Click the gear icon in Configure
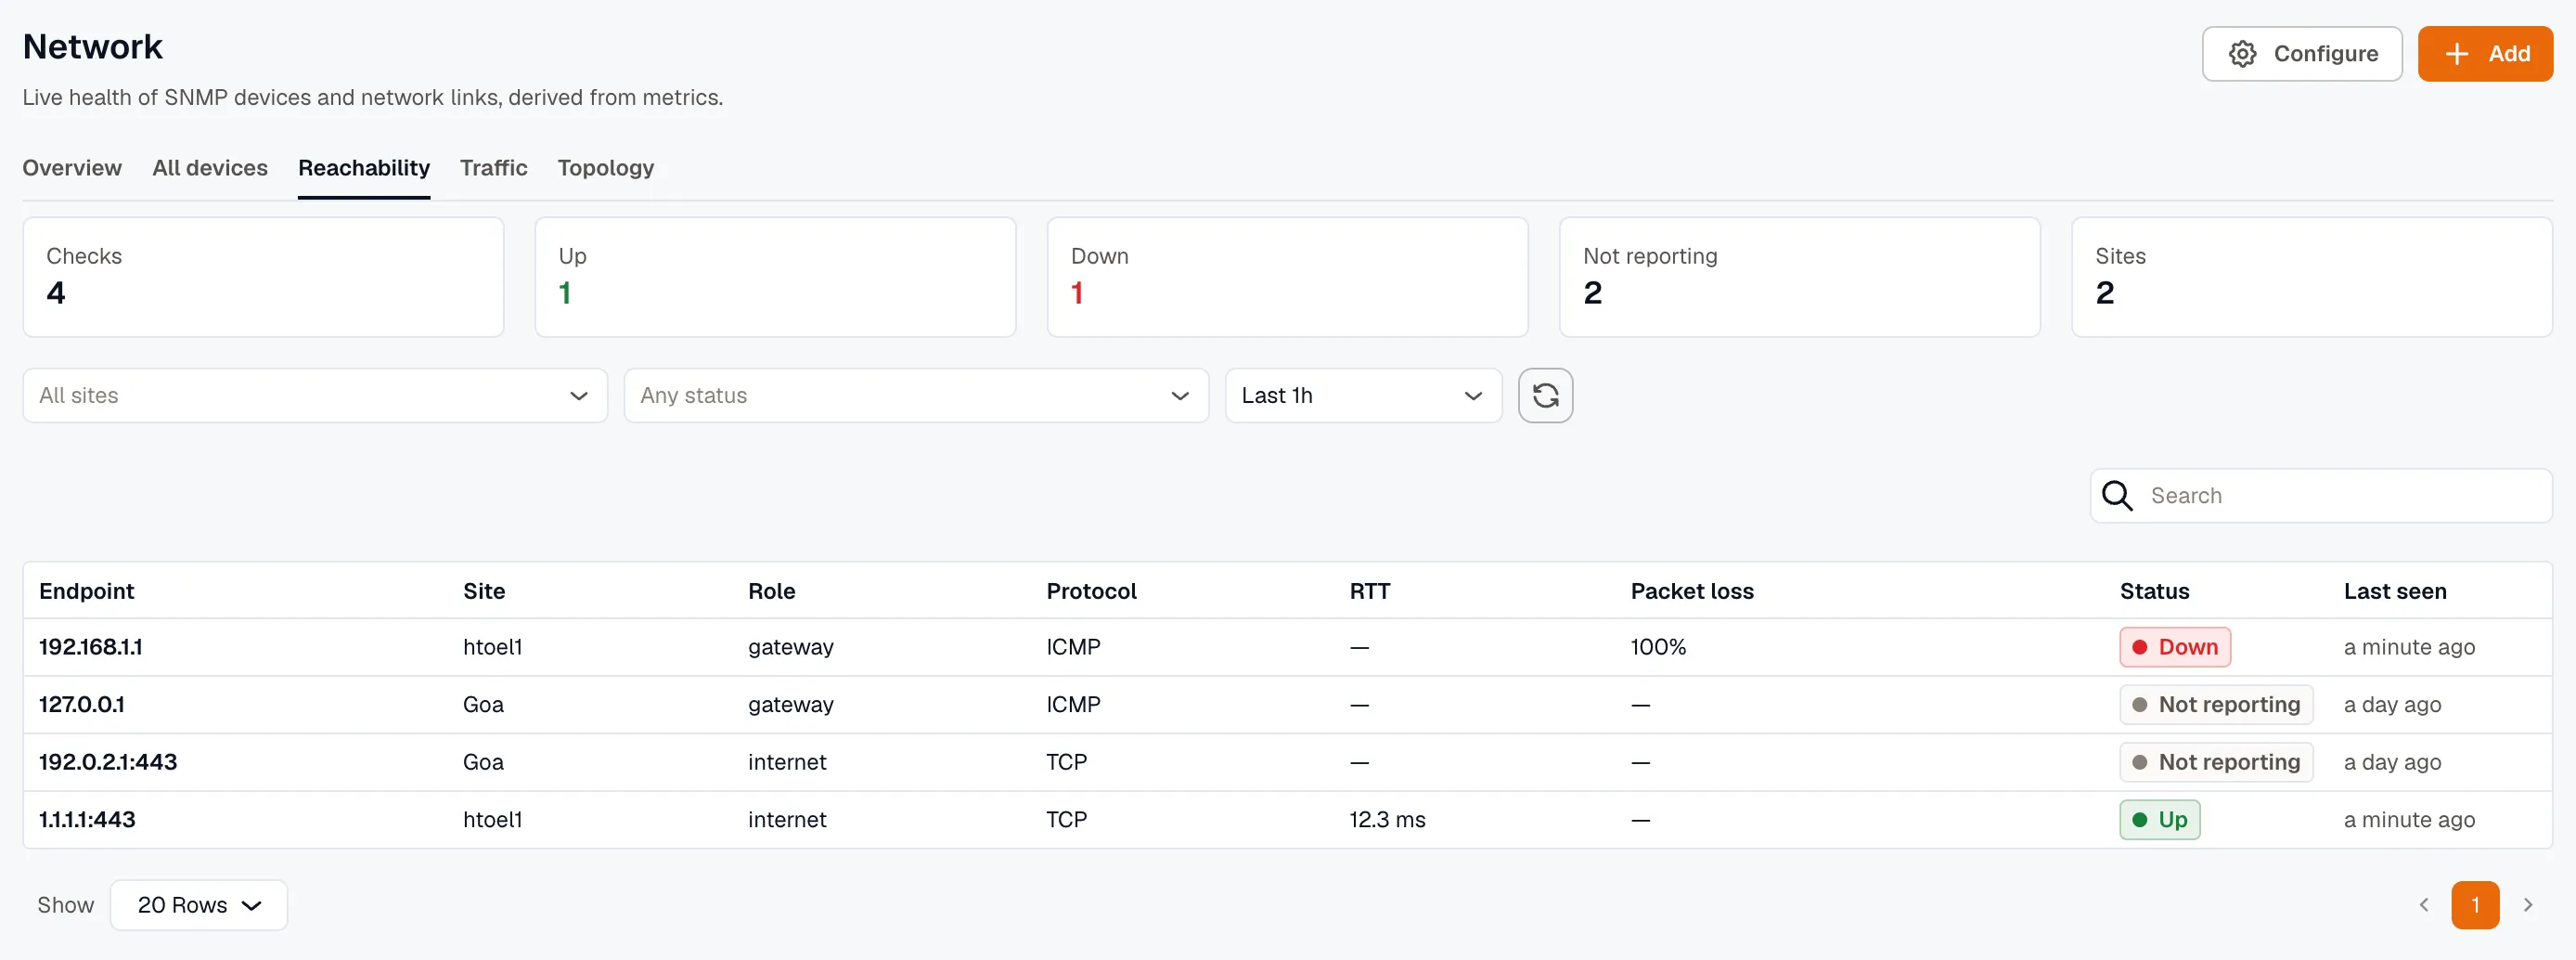 [2242, 54]
